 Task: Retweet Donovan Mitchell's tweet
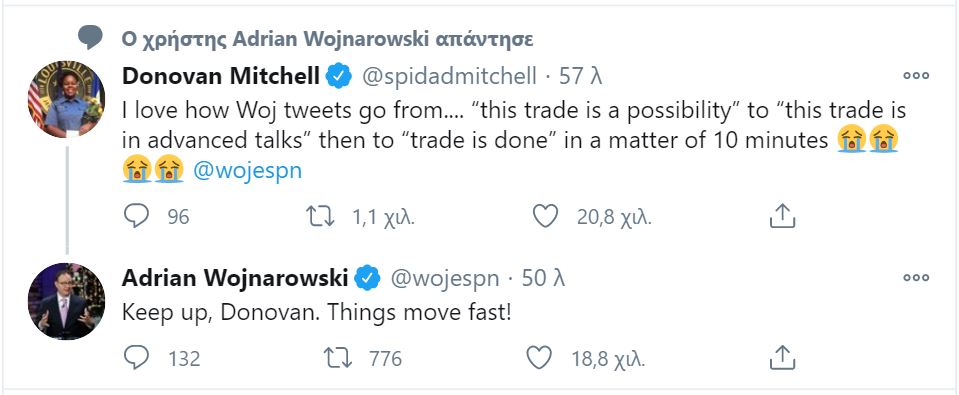point(320,216)
